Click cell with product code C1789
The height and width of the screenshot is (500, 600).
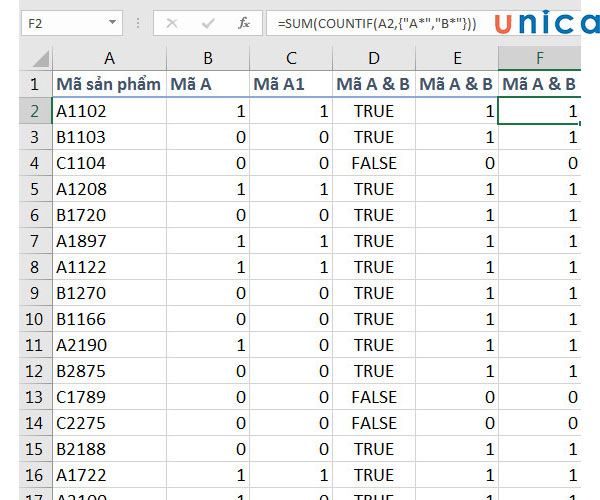click(x=109, y=397)
